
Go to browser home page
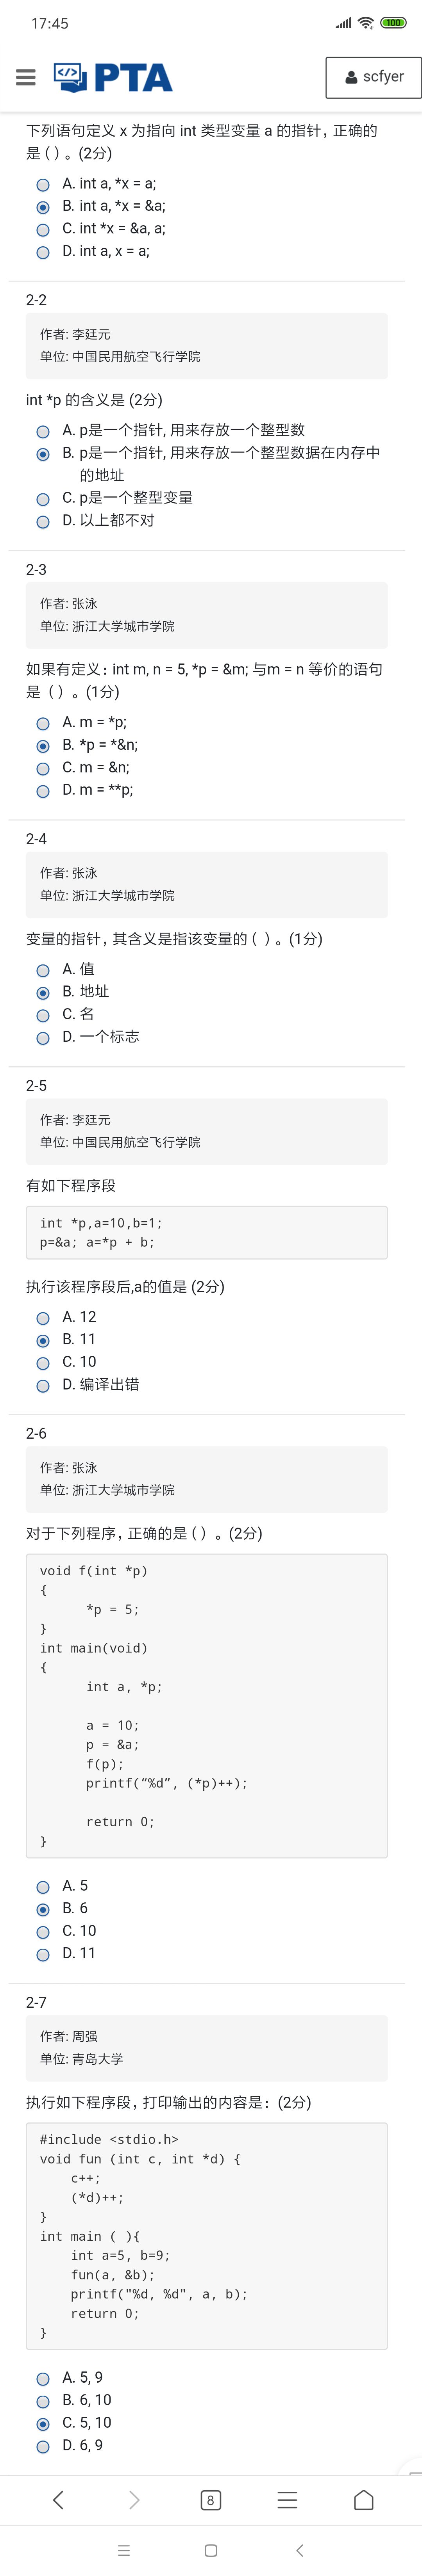(x=364, y=2499)
